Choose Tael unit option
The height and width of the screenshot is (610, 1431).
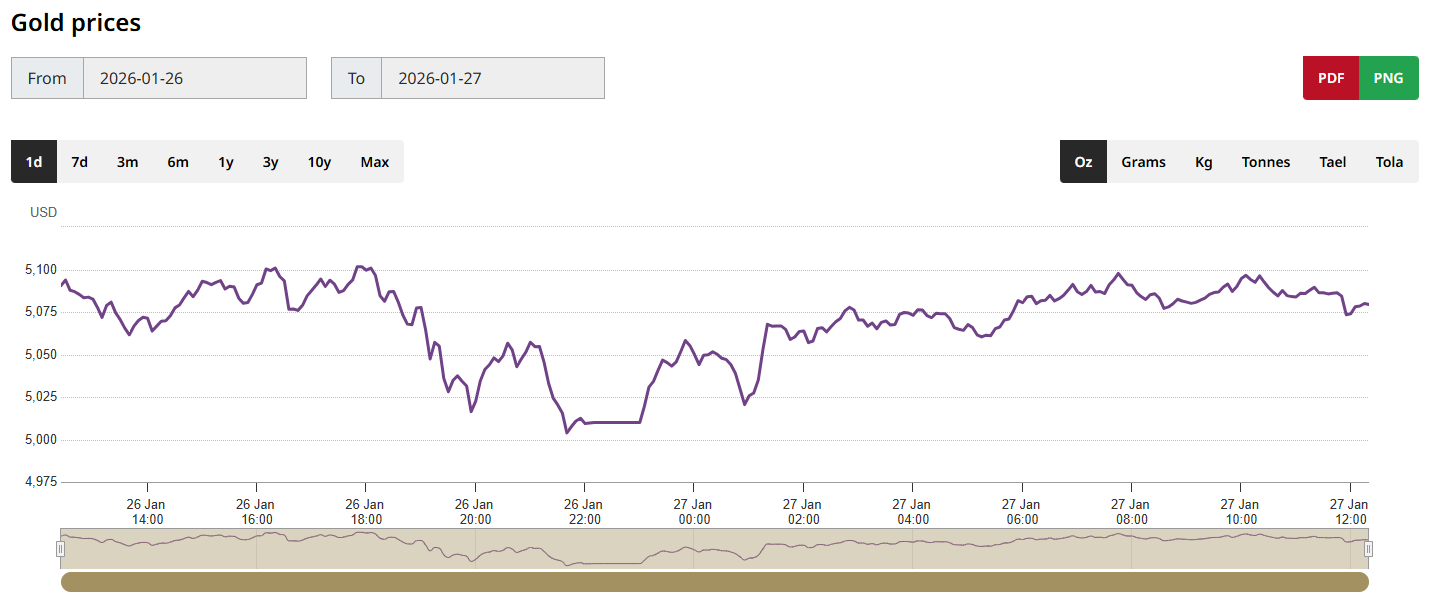pyautogui.click(x=1333, y=162)
